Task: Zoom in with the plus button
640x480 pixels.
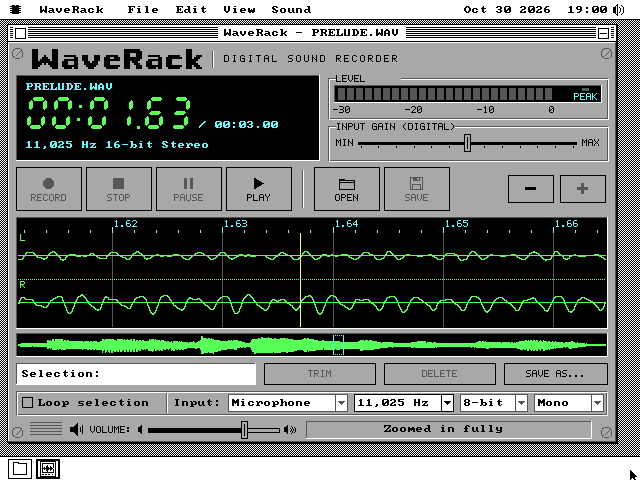Action: [x=582, y=189]
